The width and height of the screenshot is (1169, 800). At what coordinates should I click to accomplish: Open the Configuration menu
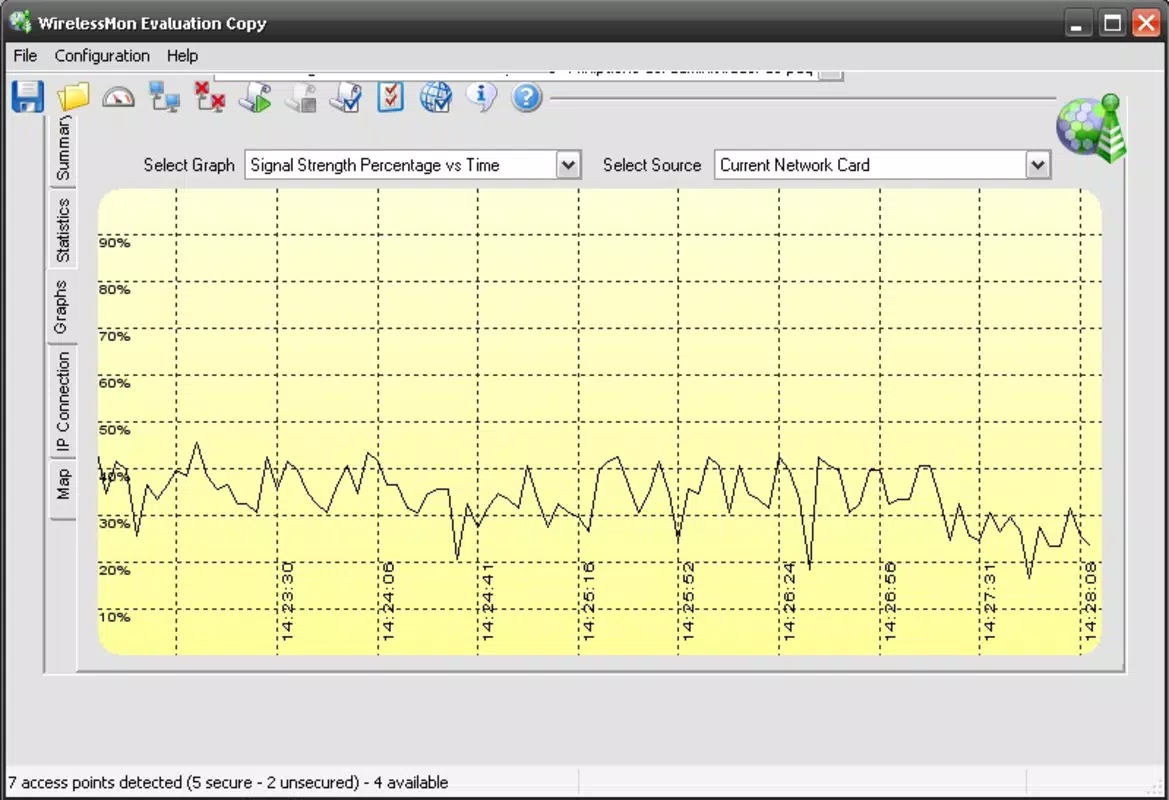point(101,56)
